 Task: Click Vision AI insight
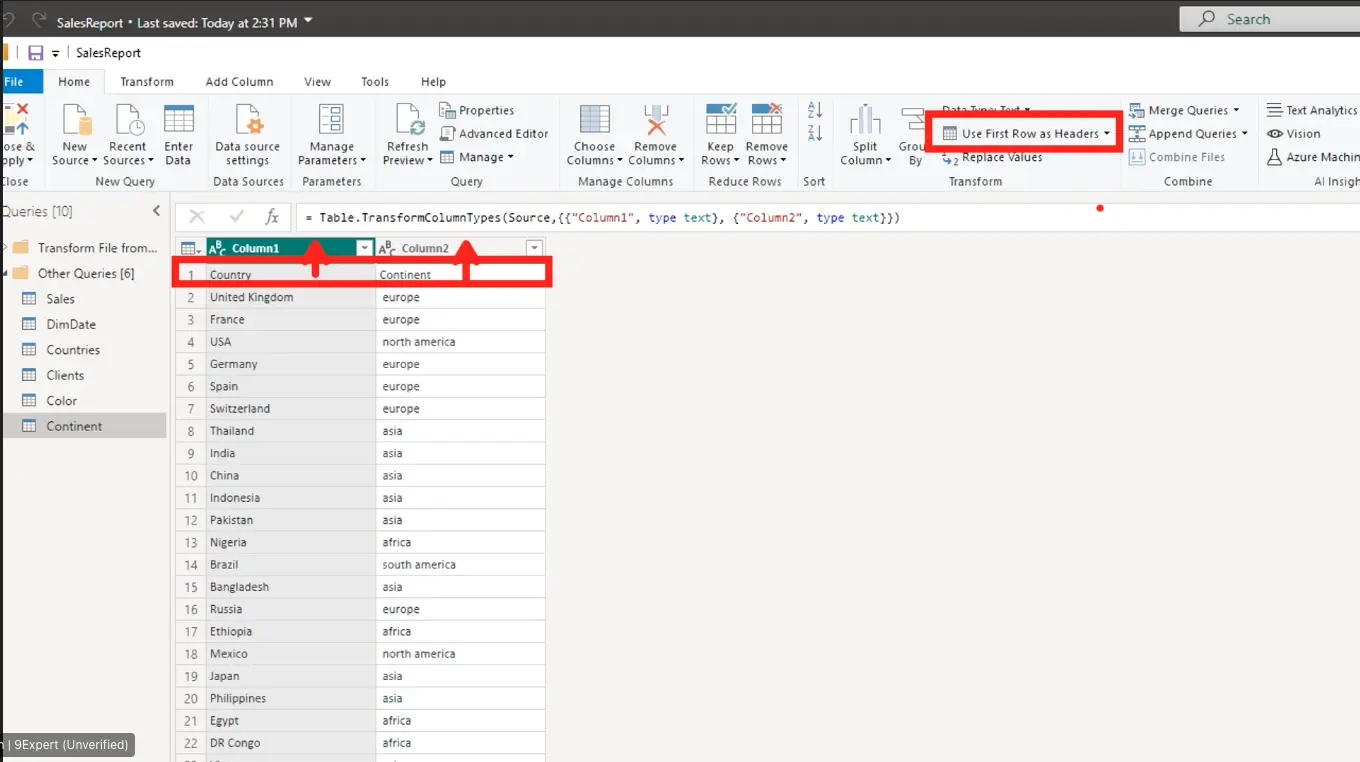pyautogui.click(x=1294, y=133)
